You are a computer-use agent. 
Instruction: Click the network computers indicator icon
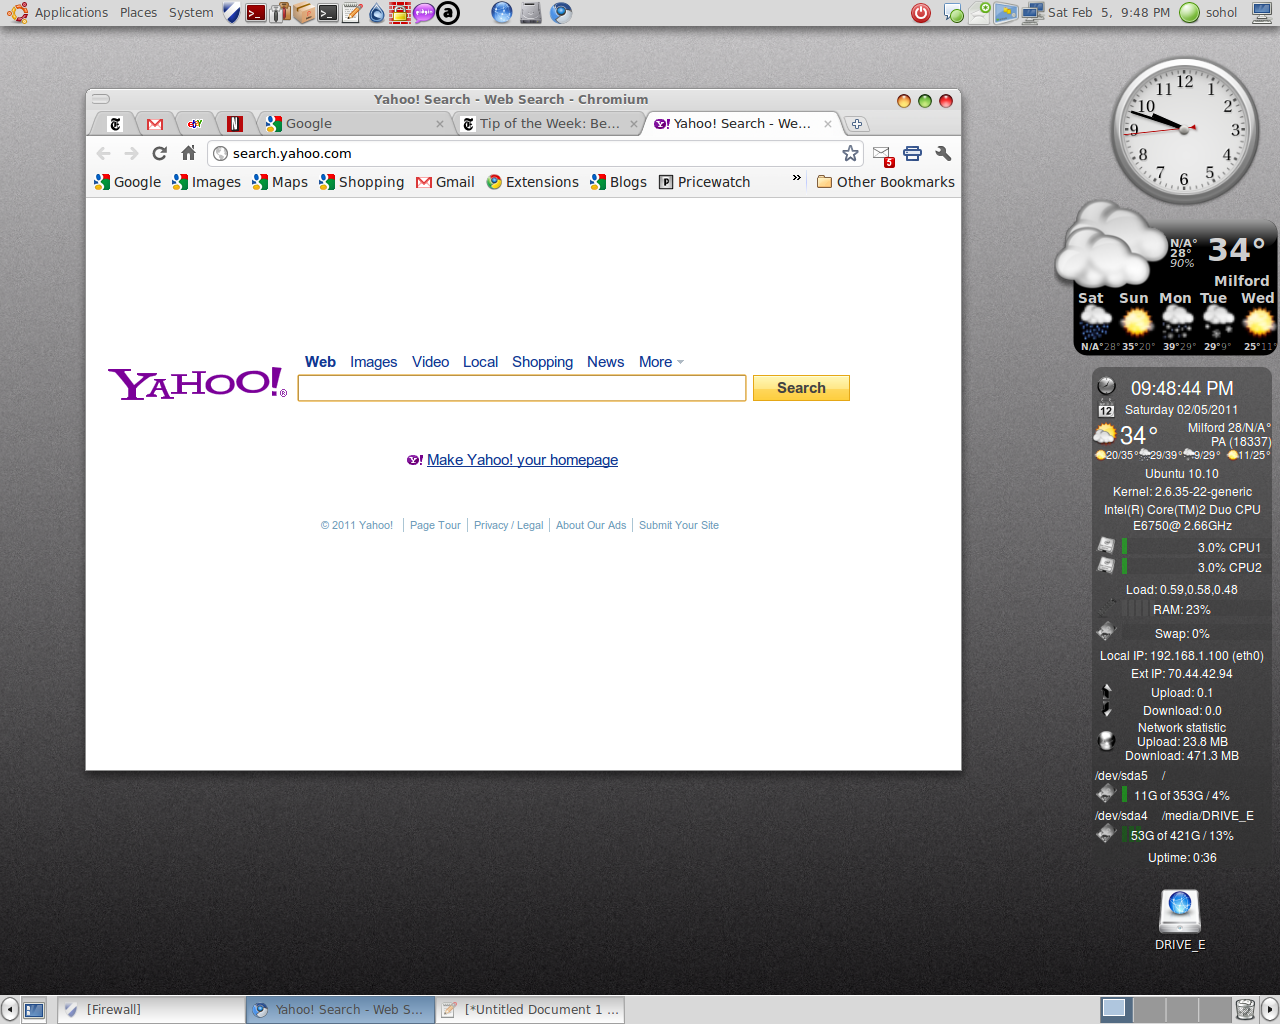coord(1032,13)
